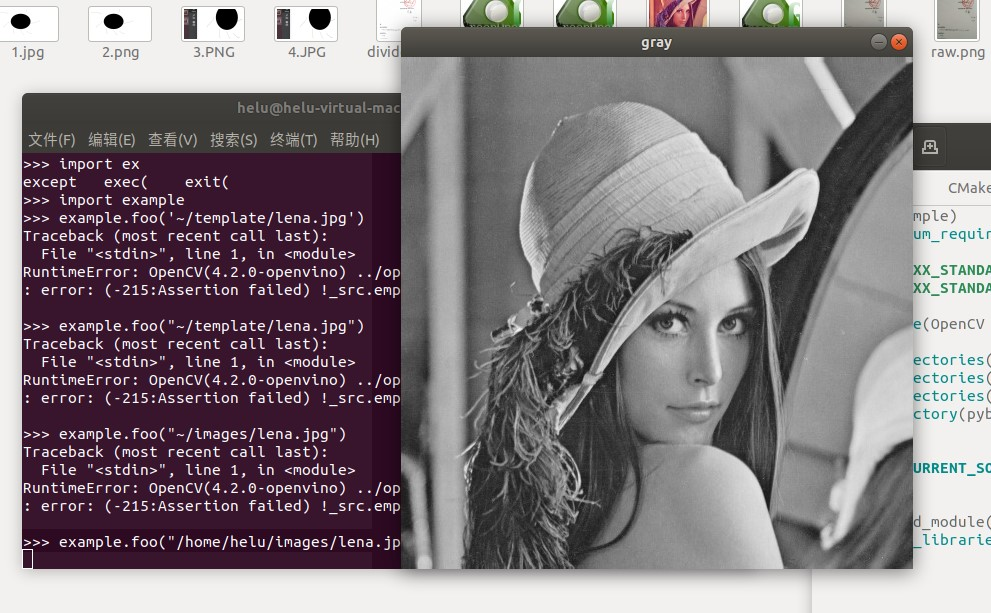The image size is (991, 613).
Task: Select the 3.PNG file thumbnail
Action: click(x=213, y=23)
